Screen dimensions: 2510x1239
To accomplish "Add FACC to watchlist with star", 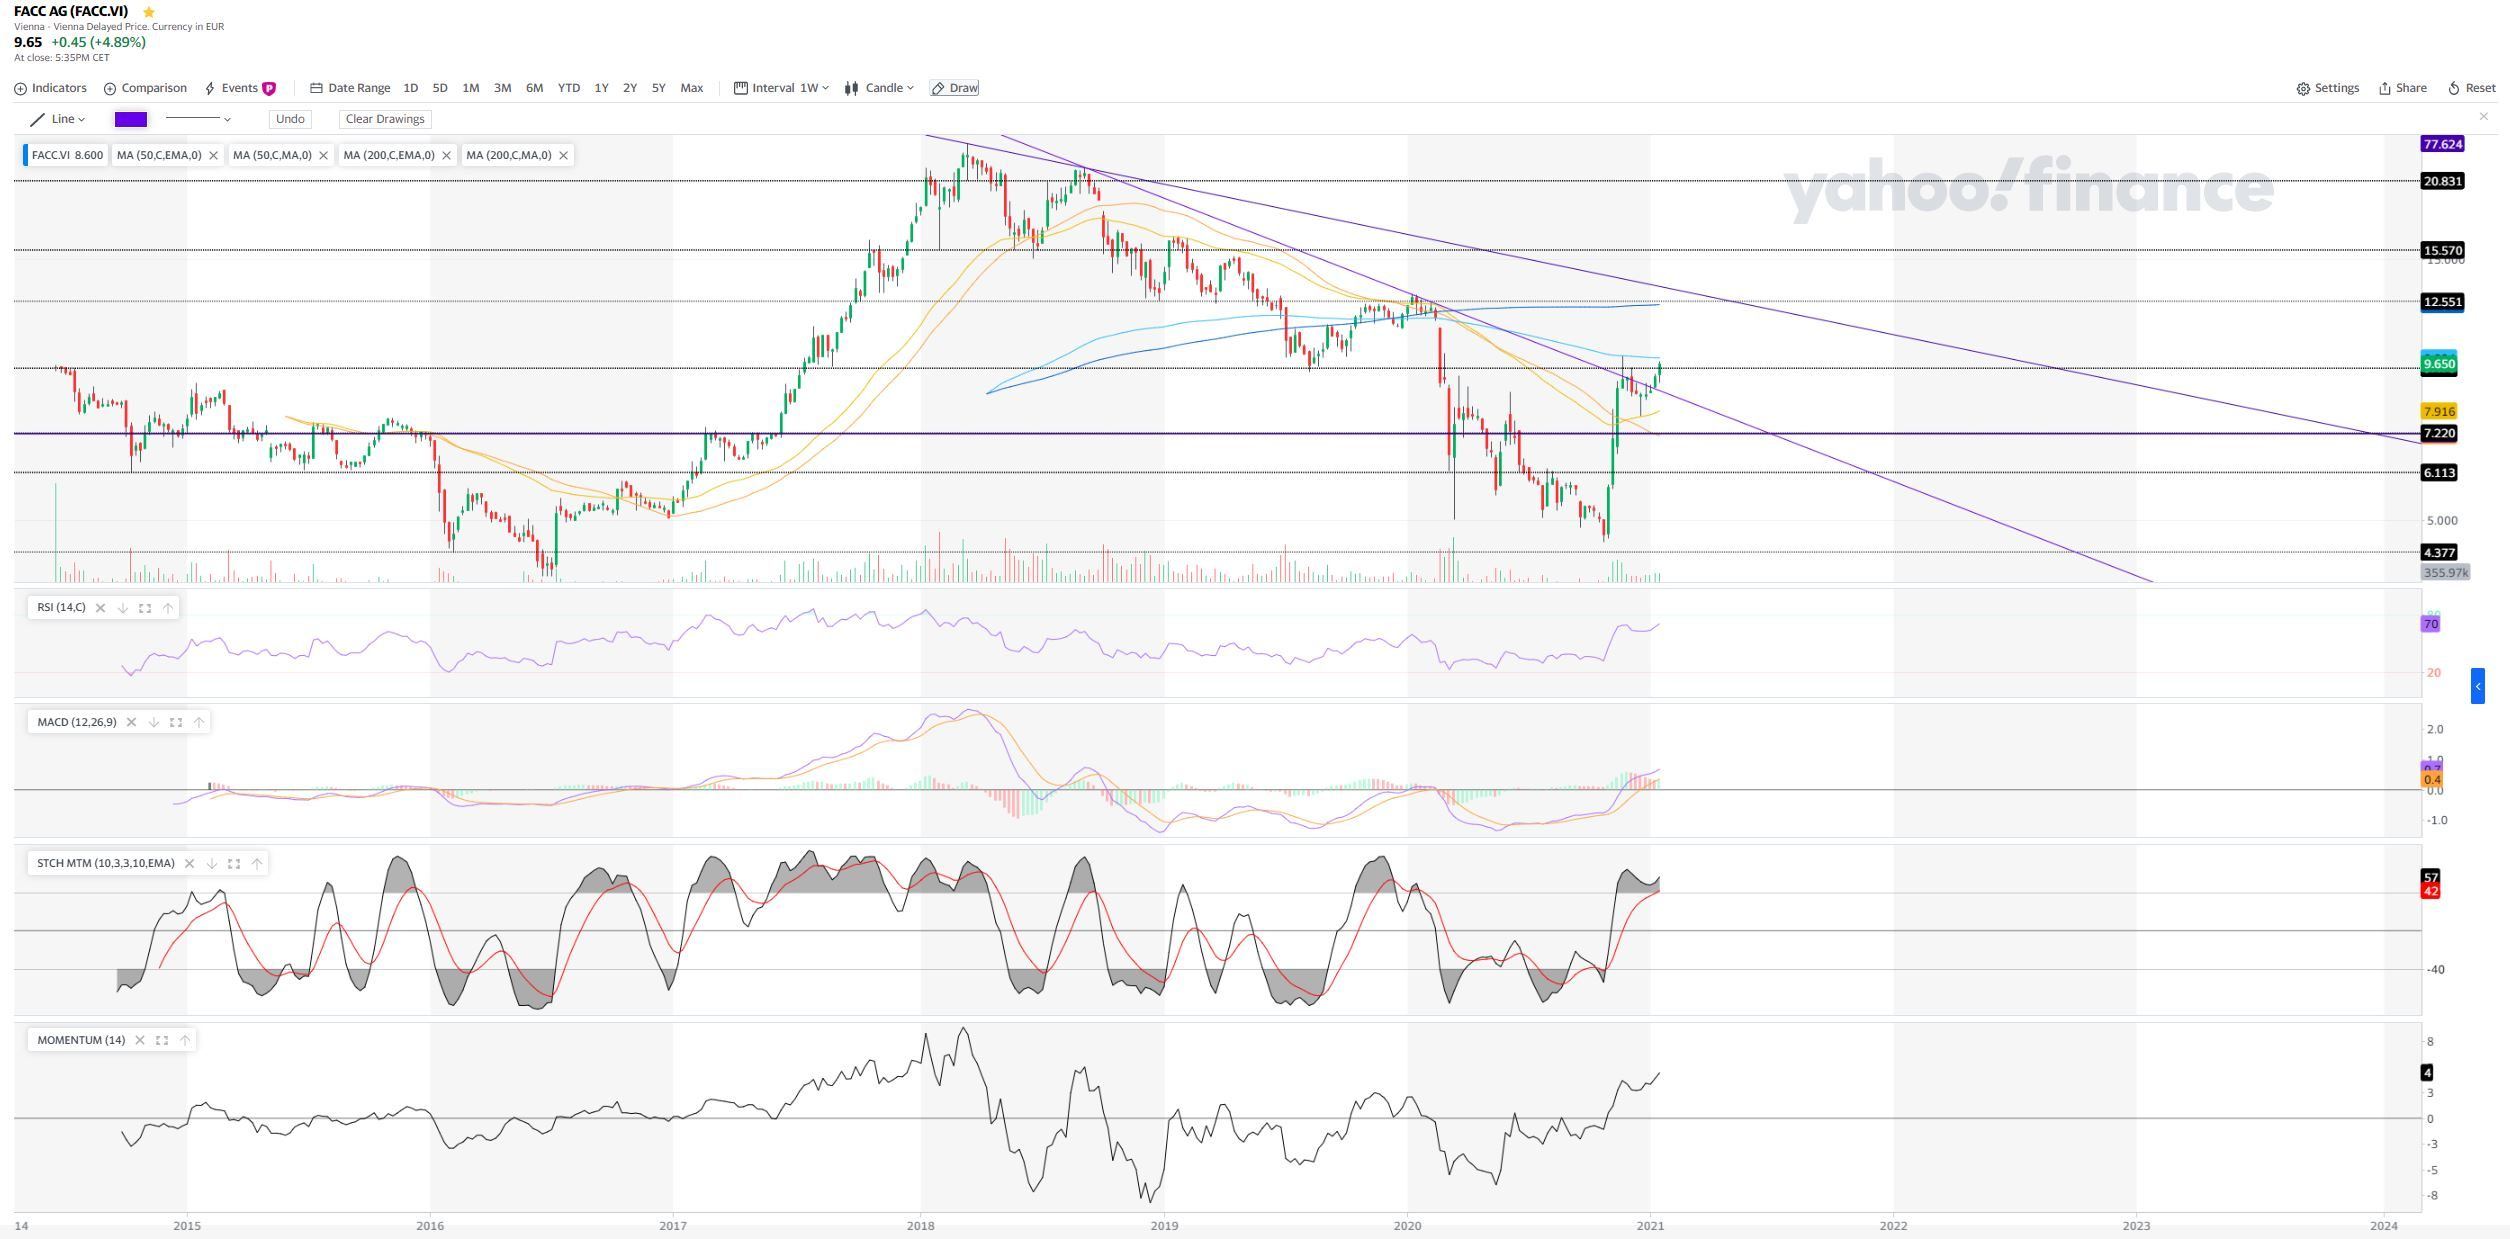I will [x=149, y=12].
